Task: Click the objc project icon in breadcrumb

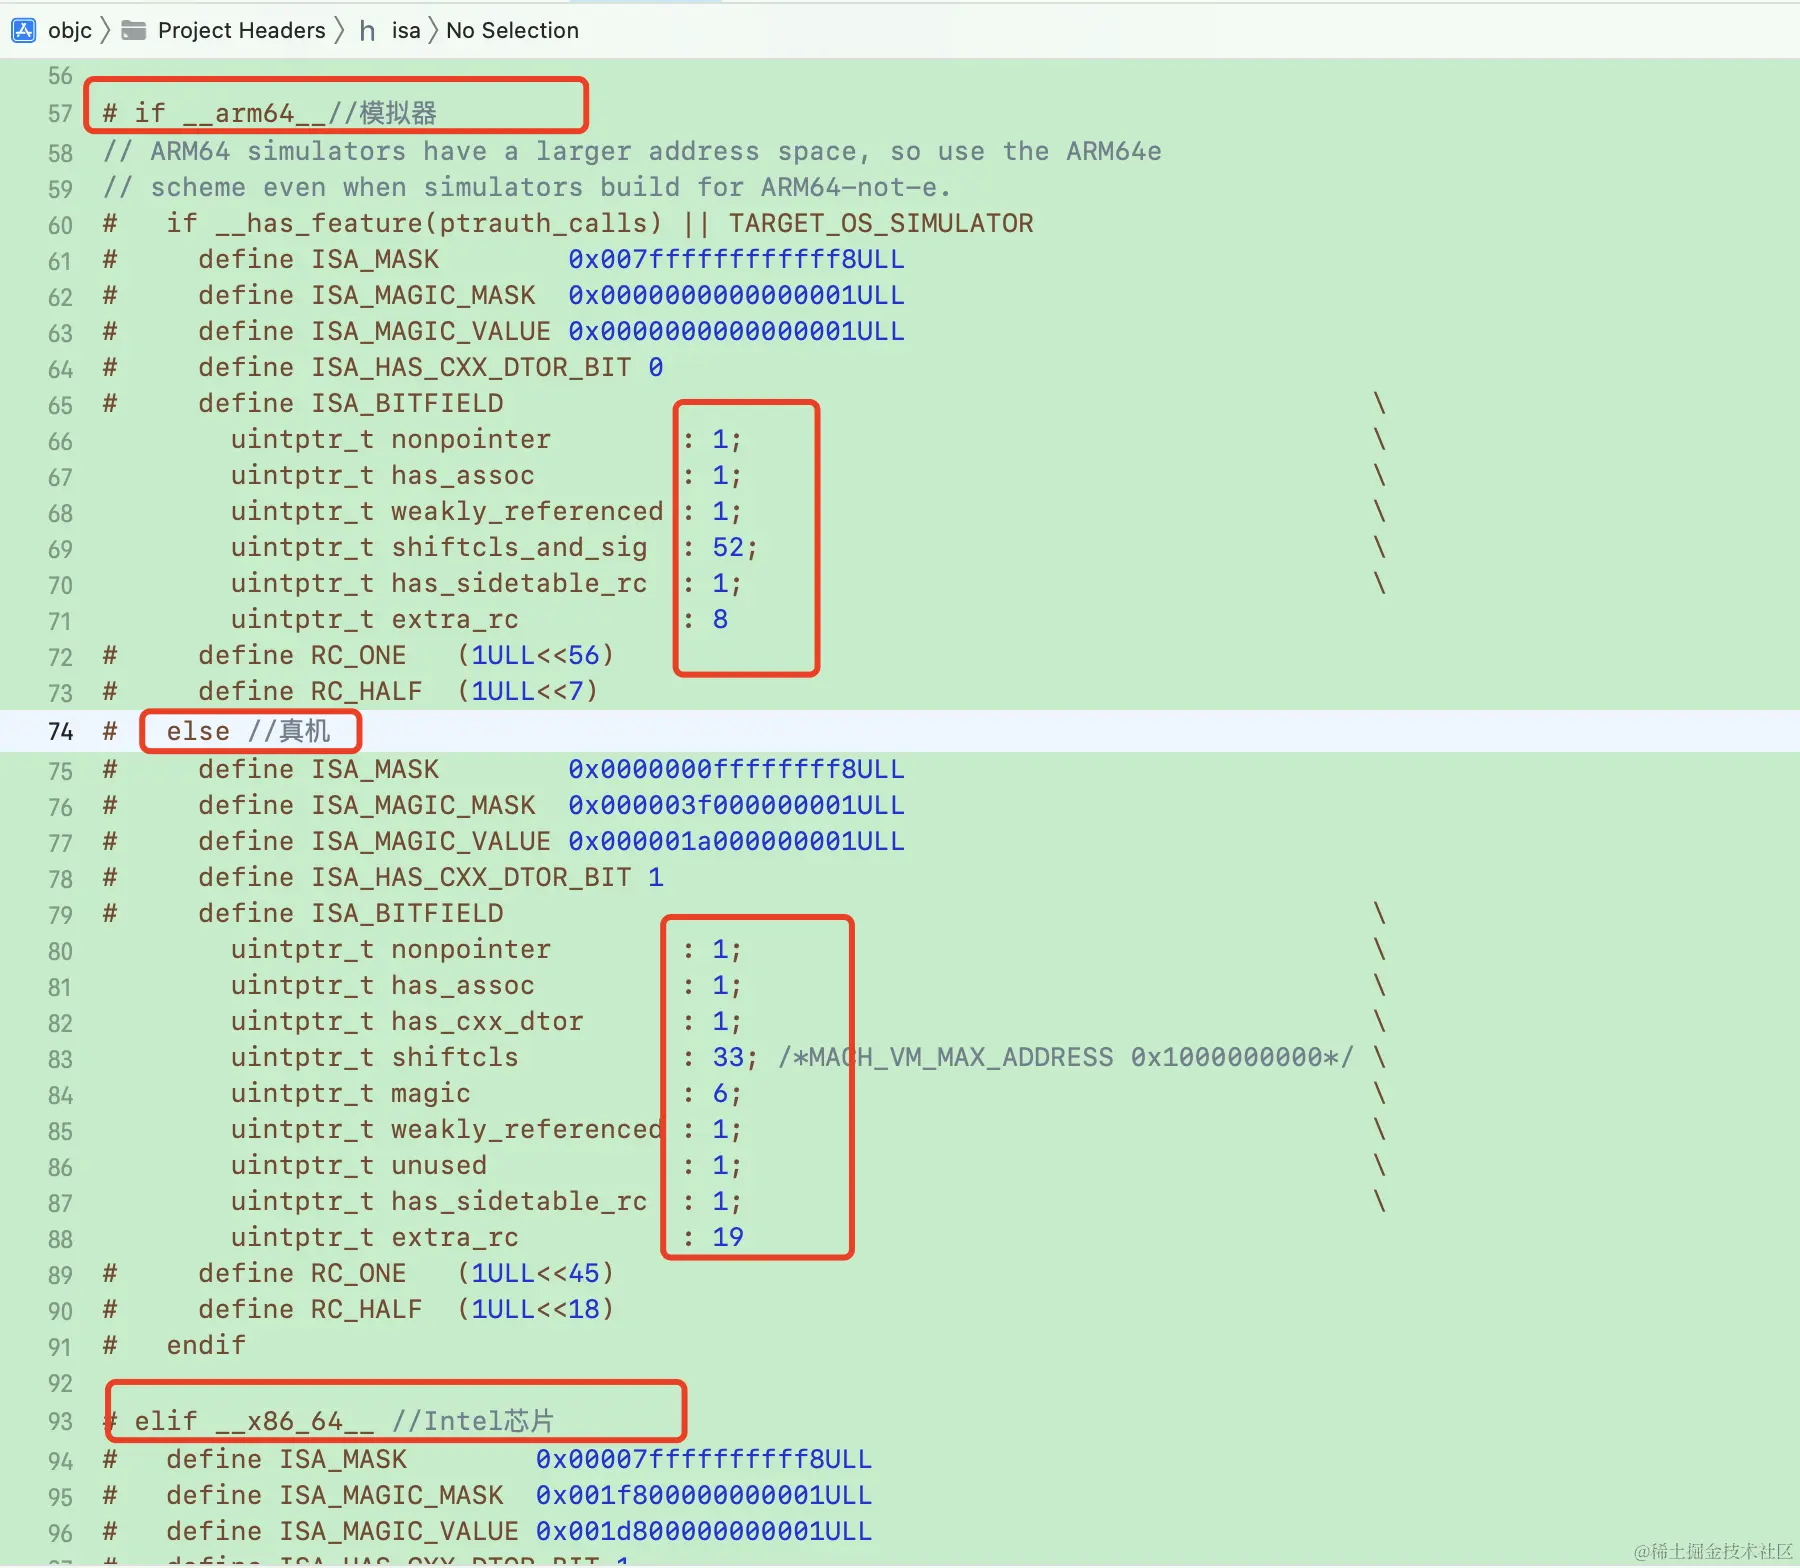Action: (x=24, y=30)
